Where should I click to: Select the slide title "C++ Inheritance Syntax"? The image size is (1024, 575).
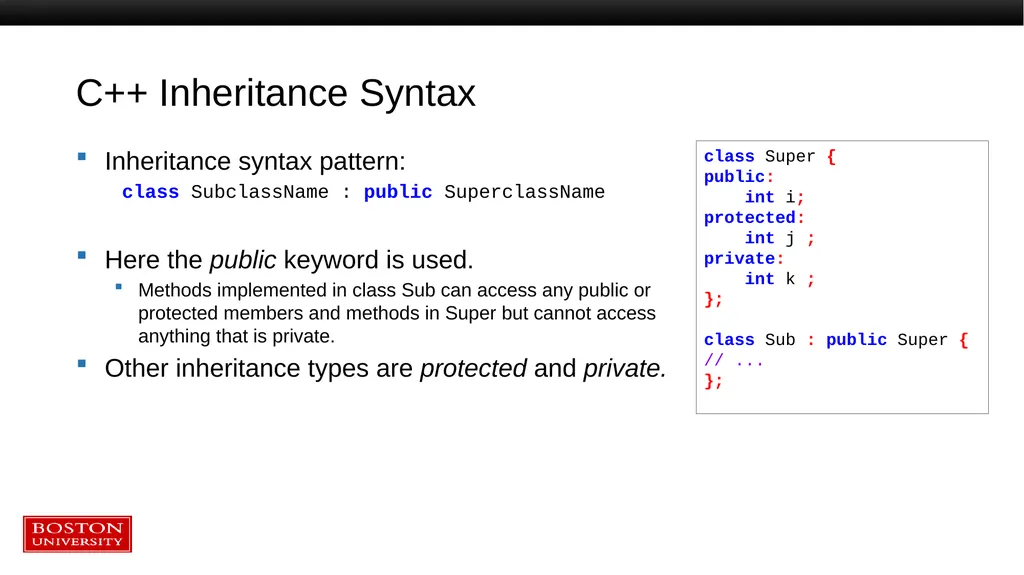tap(276, 93)
